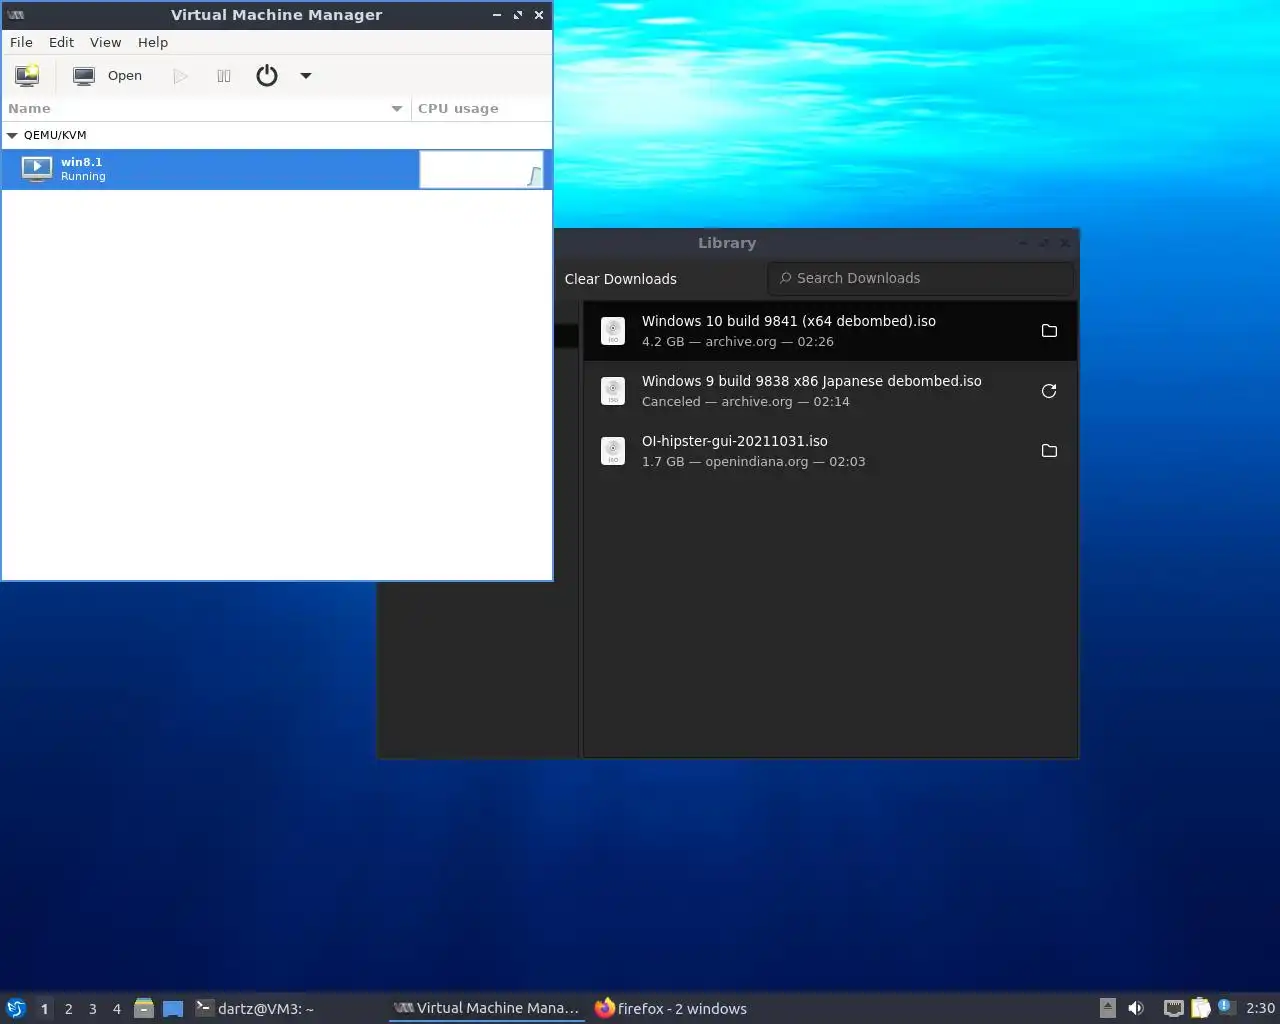Image resolution: width=1280 pixels, height=1024 pixels.
Task: Open Virtual Machine Manager window menu icon
Action: [15, 15]
